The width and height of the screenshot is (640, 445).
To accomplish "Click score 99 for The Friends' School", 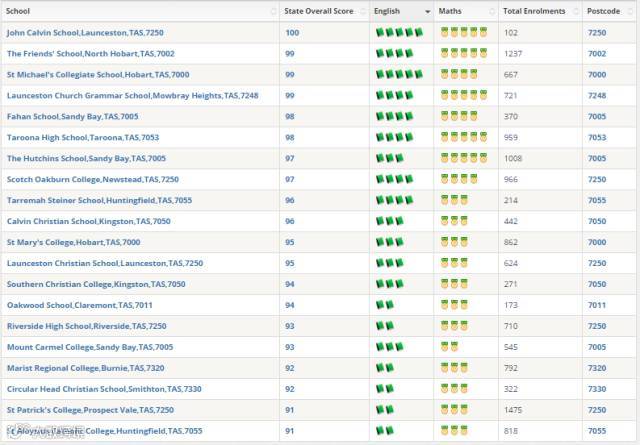I will point(290,53).
